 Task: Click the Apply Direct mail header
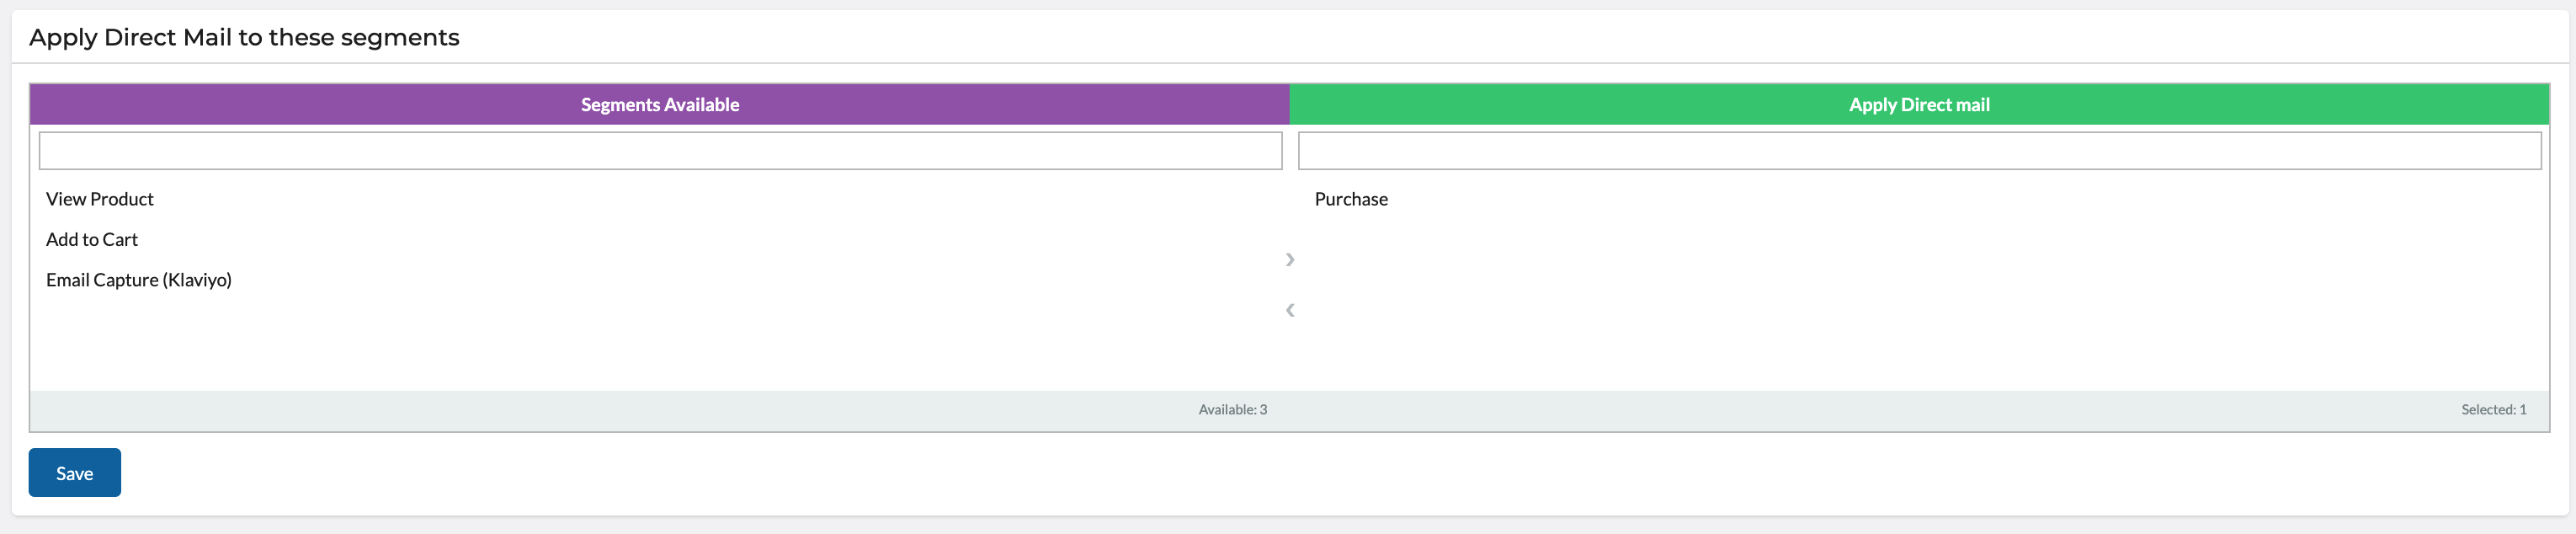(x=1919, y=105)
